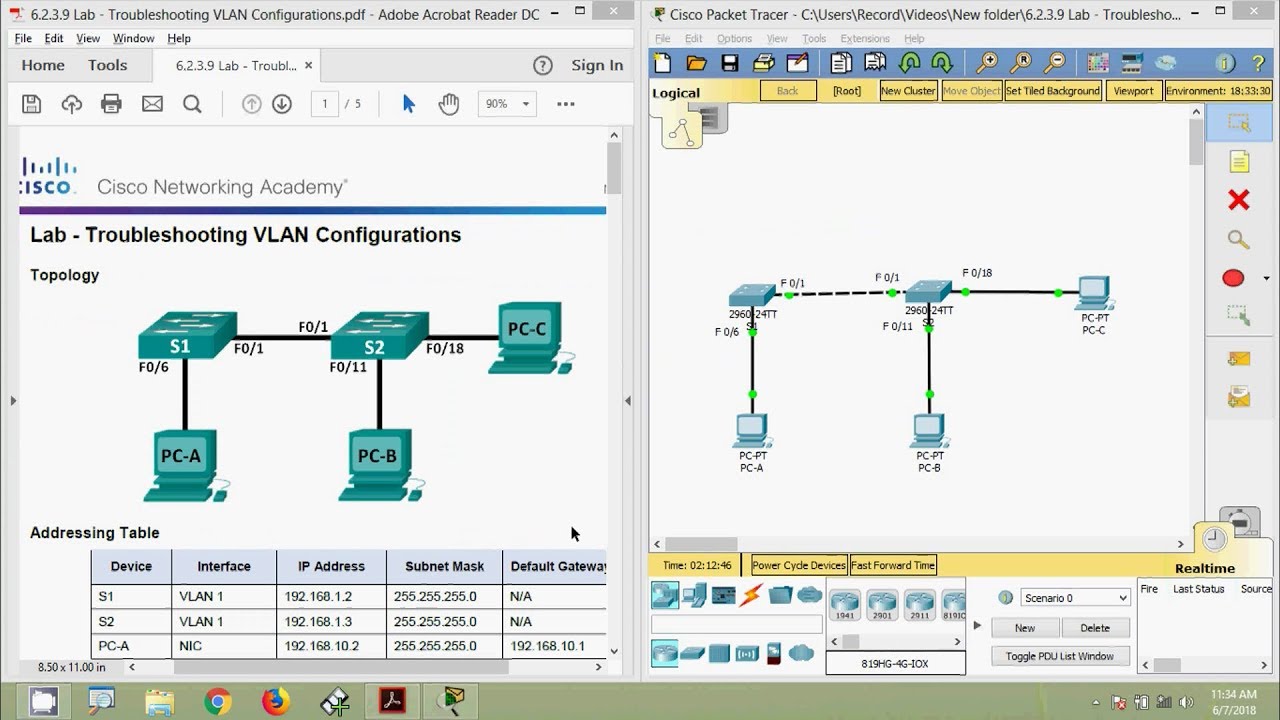This screenshot has height=720, width=1280.
Task: Select the red X Delete tool
Action: coord(1239,201)
